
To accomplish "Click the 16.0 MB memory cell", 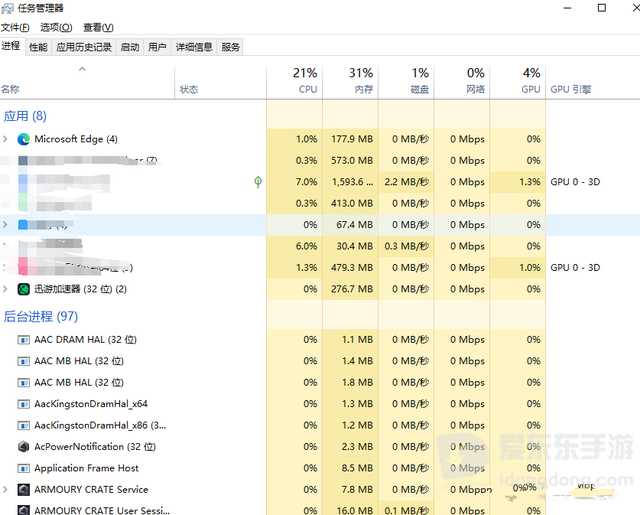I will tap(351, 510).
